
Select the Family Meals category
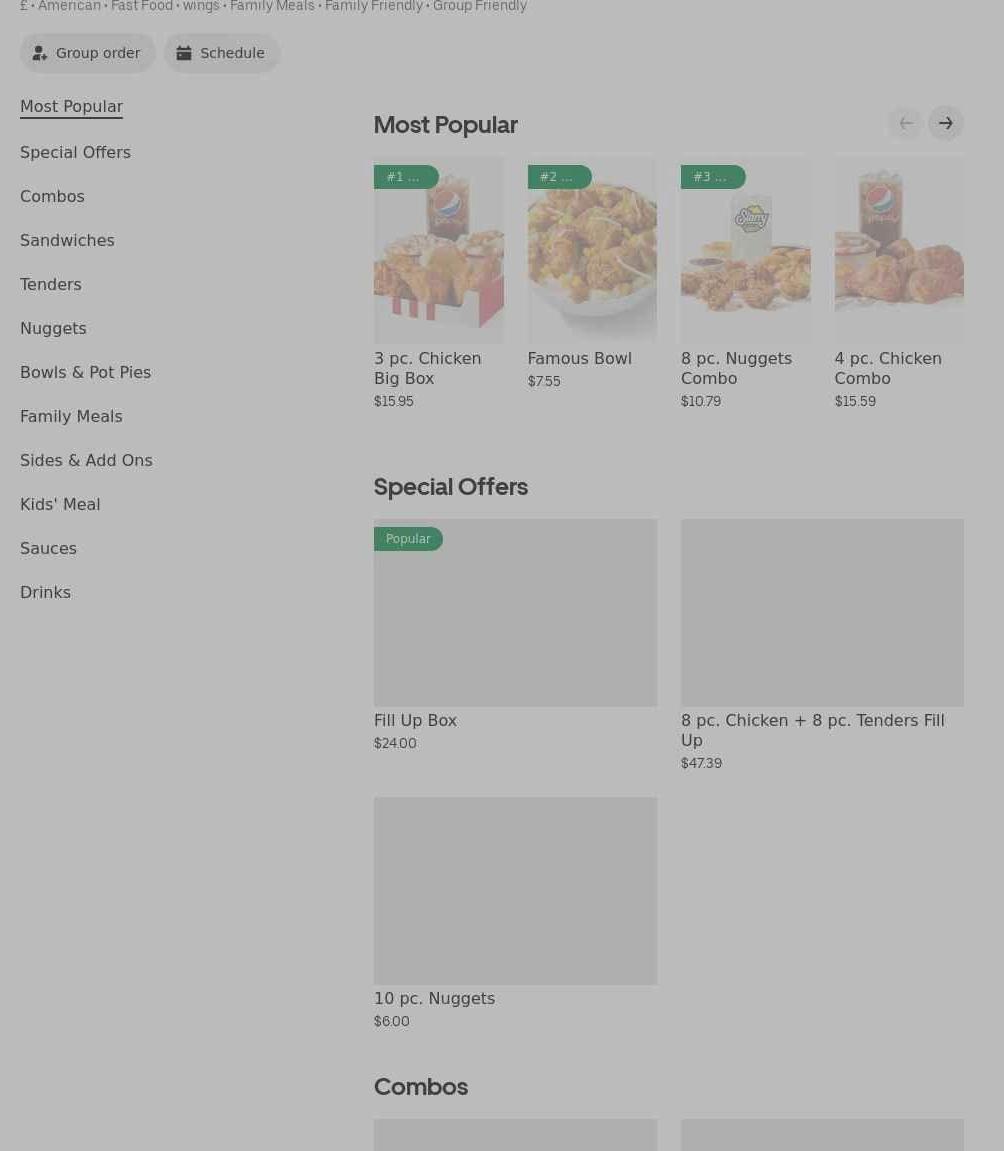[x=71, y=416]
